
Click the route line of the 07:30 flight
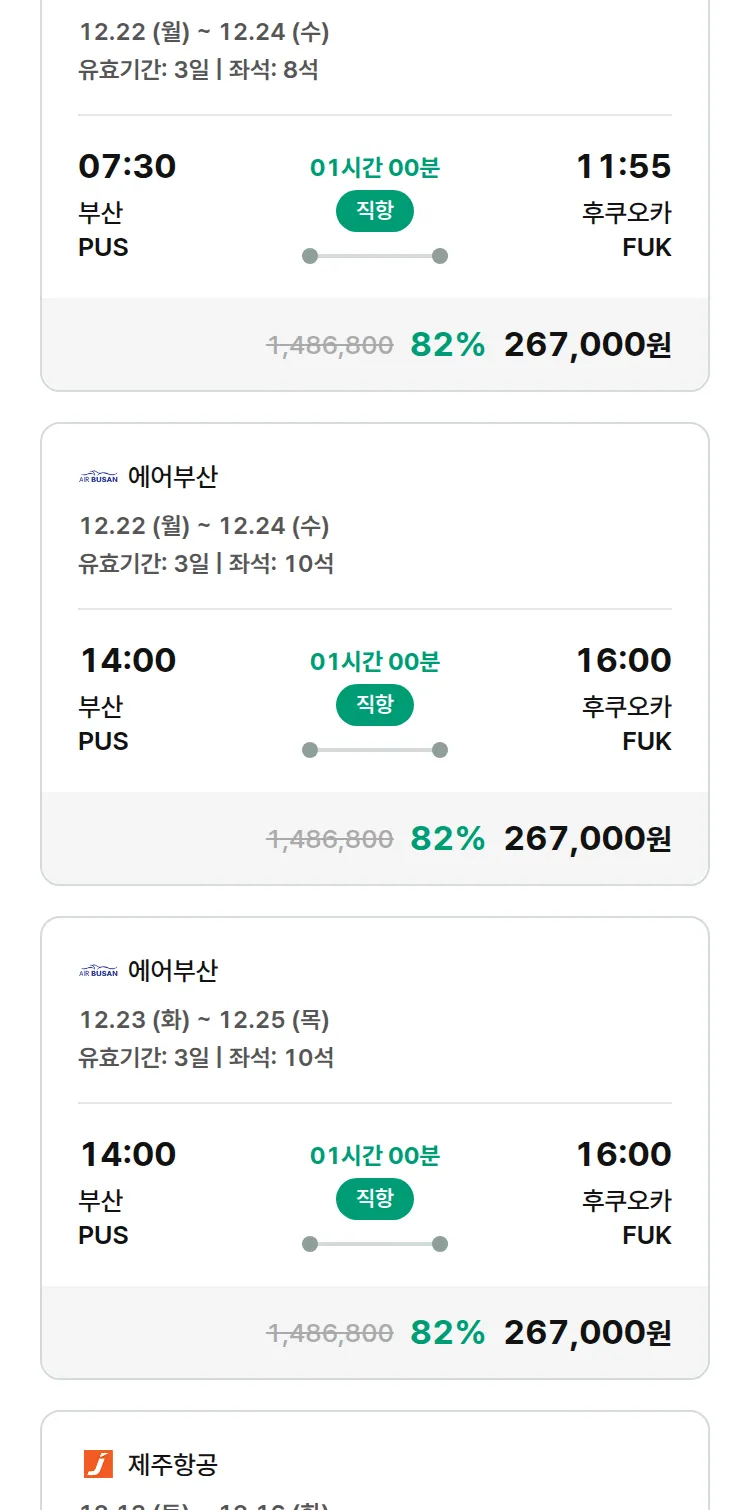374,256
